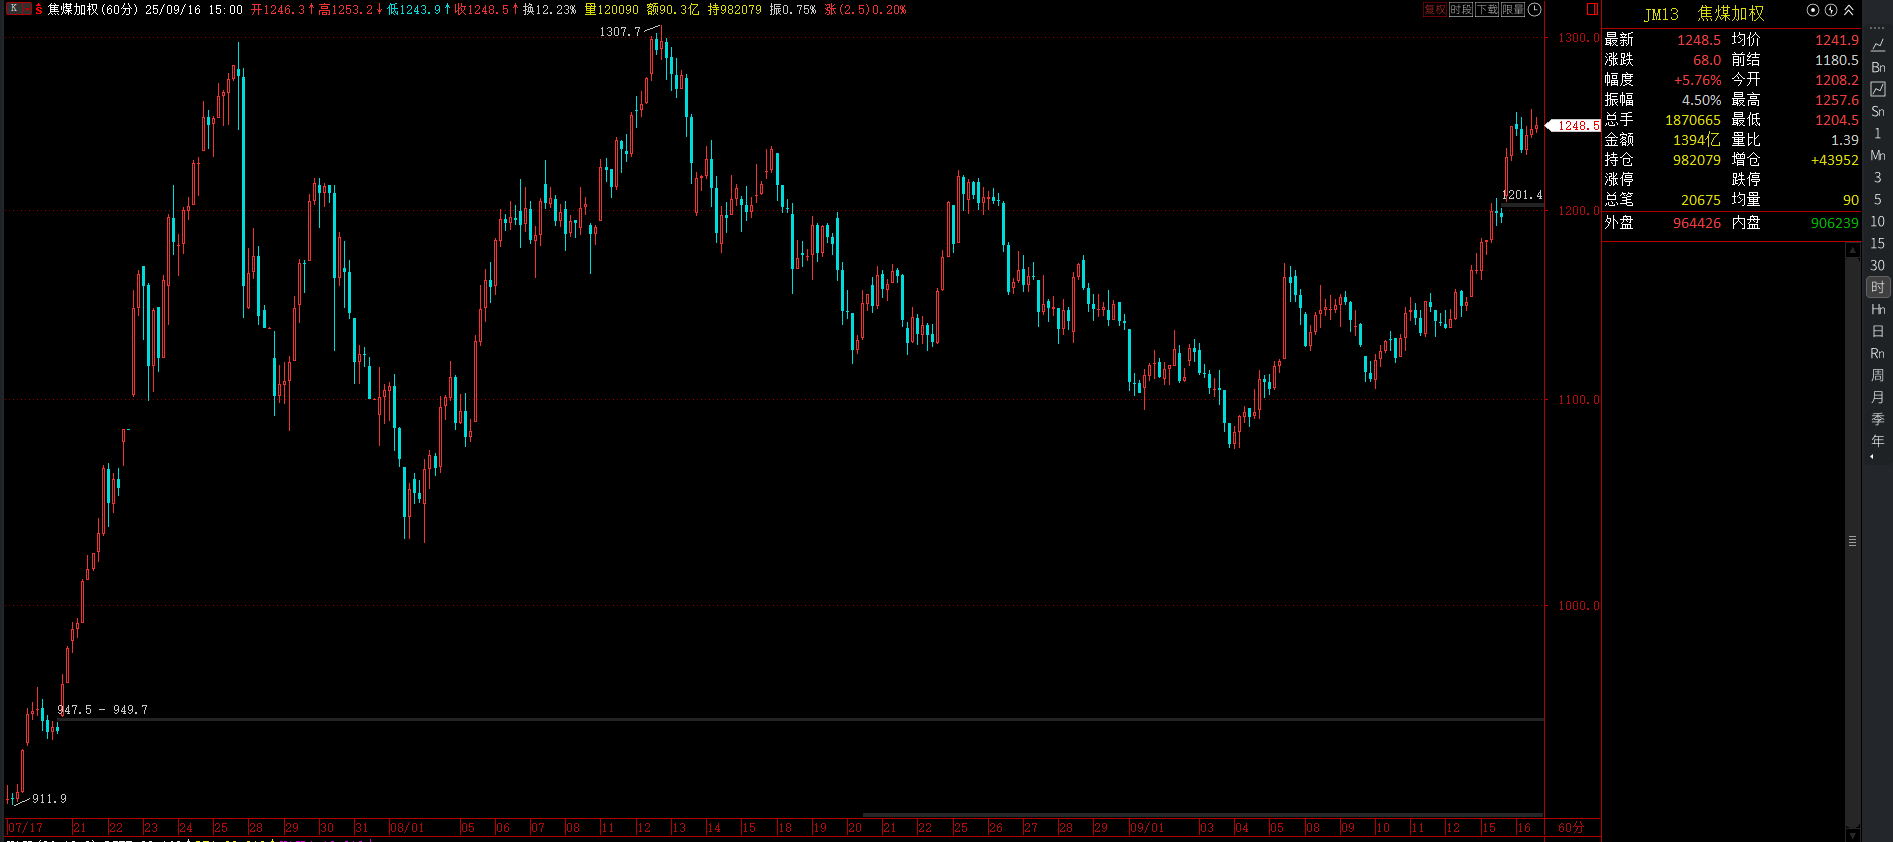Click the 总手 value 1870665

tap(1693, 120)
